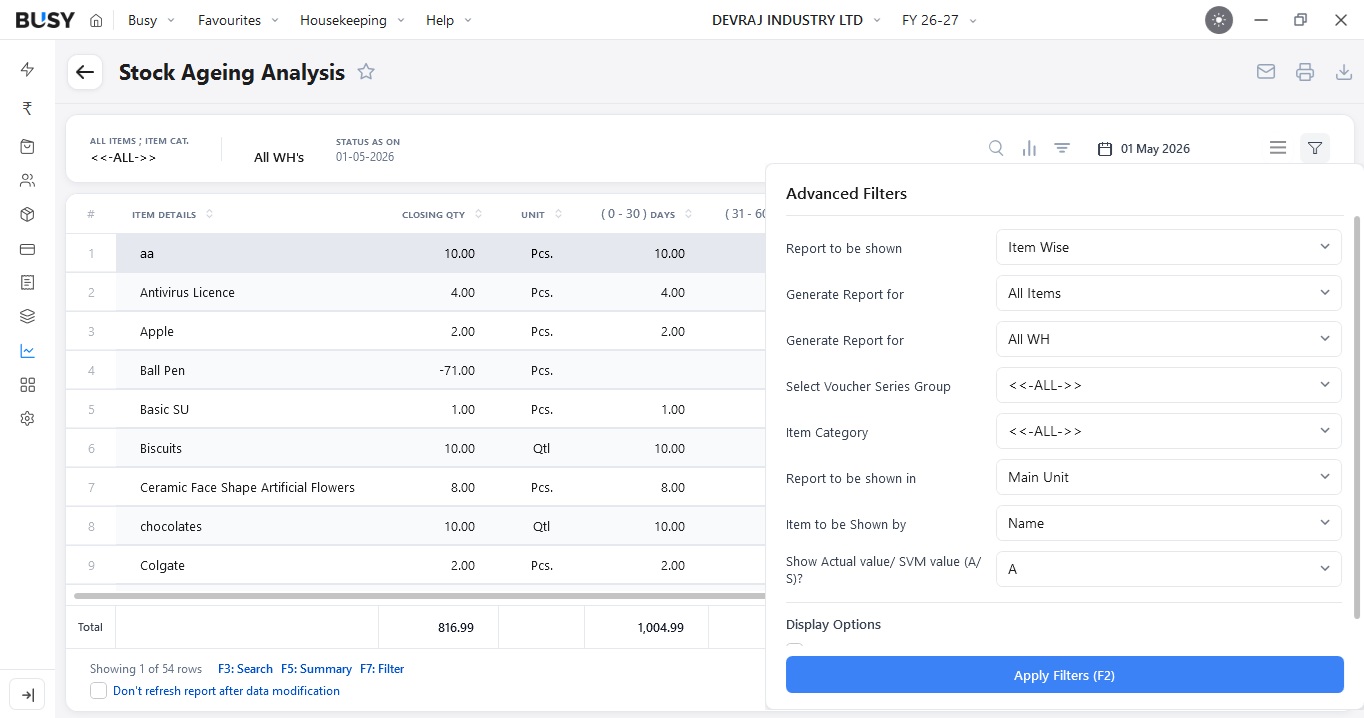Open the layers sidebar icon
This screenshot has width=1364, height=718.
tap(27, 317)
